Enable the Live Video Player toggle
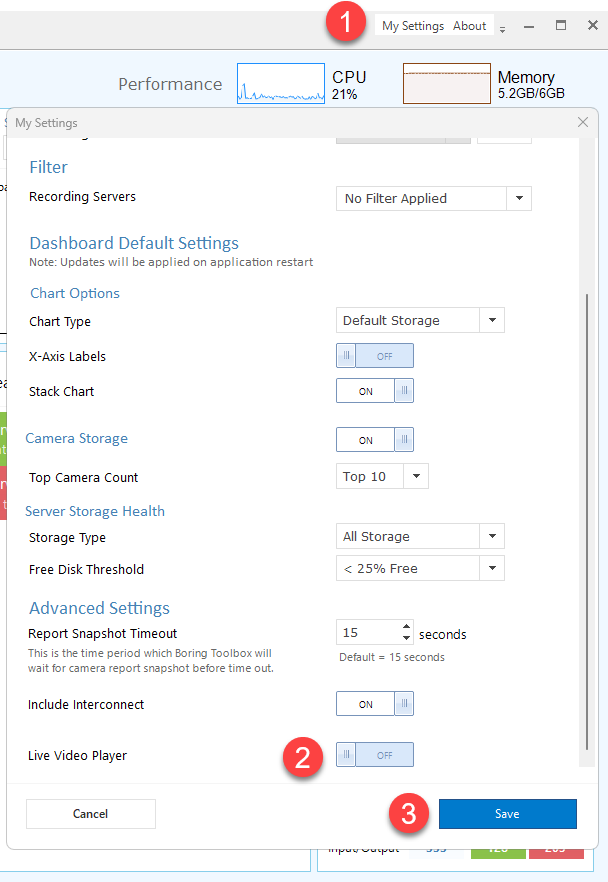 click(x=374, y=755)
